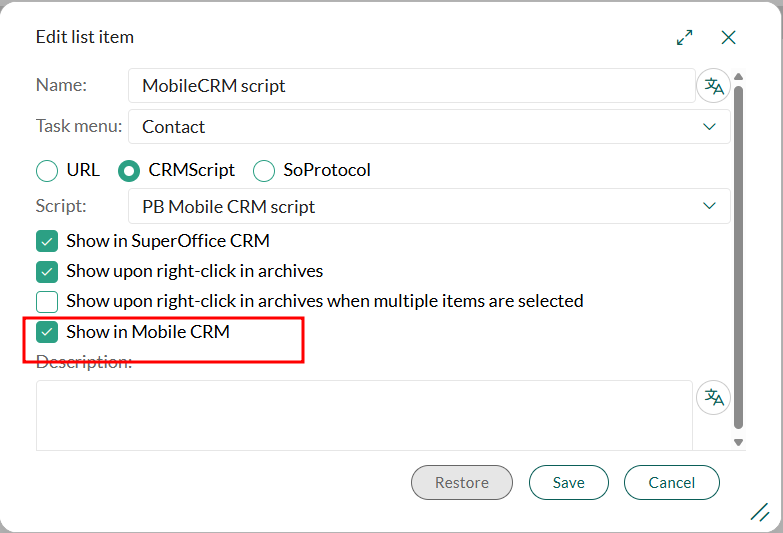Select the SoProtocol radio button

(x=264, y=171)
